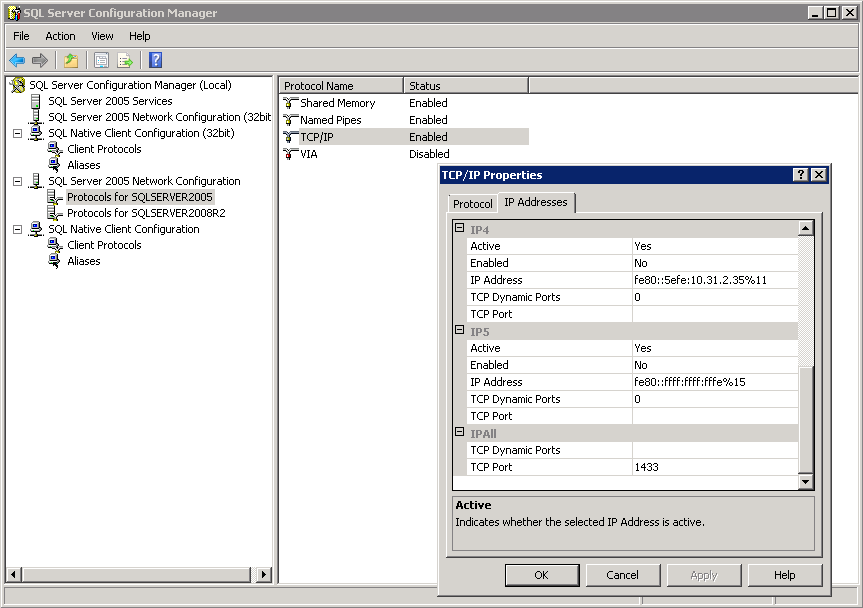Click the Shared Memory protocol icon
Image resolution: width=863 pixels, height=608 pixels.
click(x=290, y=103)
